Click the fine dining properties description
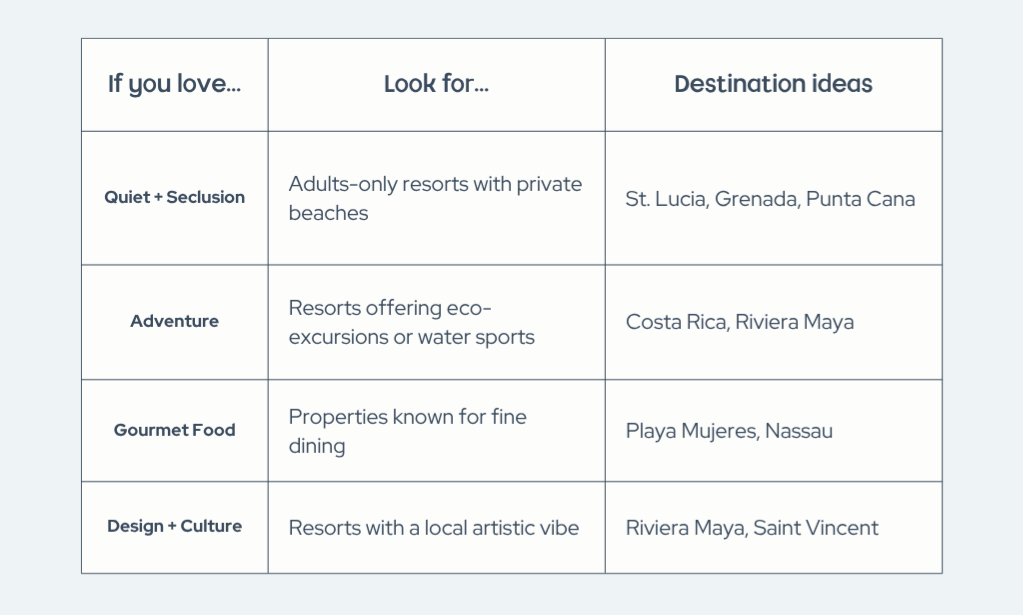The image size is (1025, 615). coord(407,431)
